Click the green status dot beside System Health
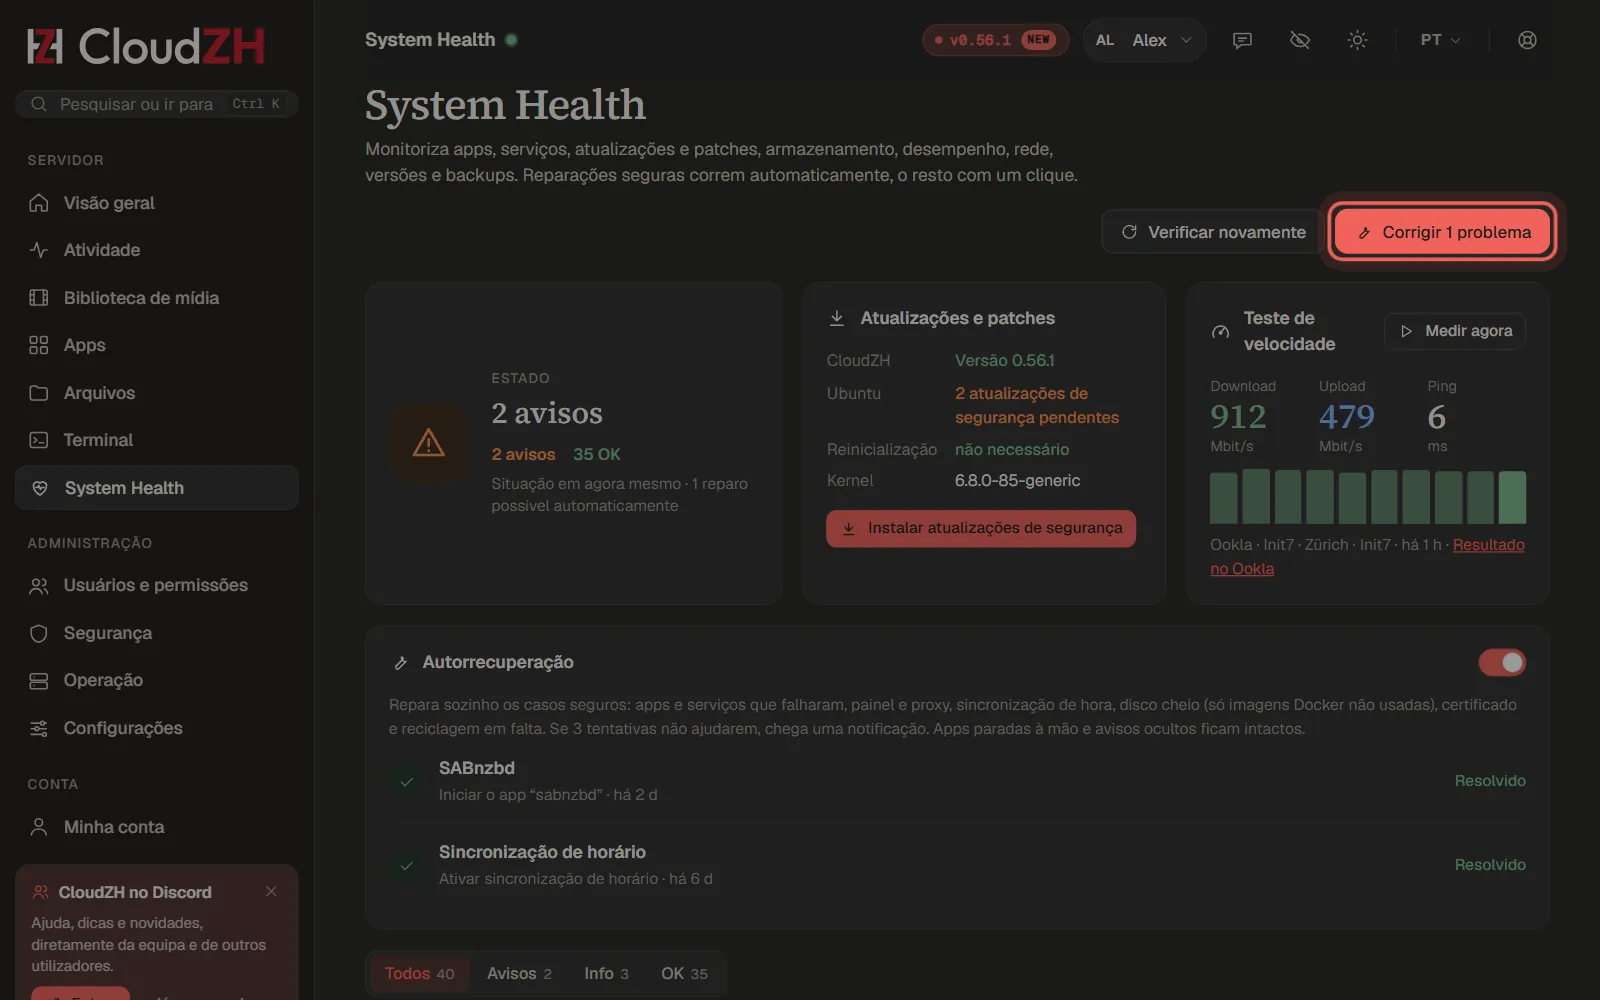1600x1000 pixels. [x=511, y=40]
